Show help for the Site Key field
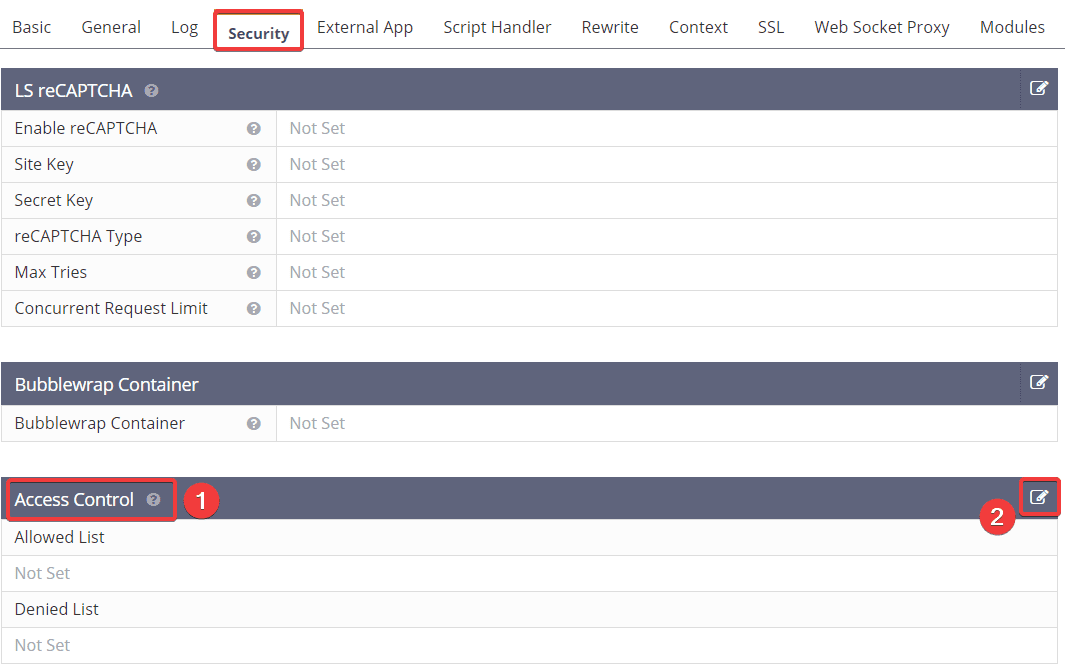The height and width of the screenshot is (665, 1065). pyautogui.click(x=253, y=164)
